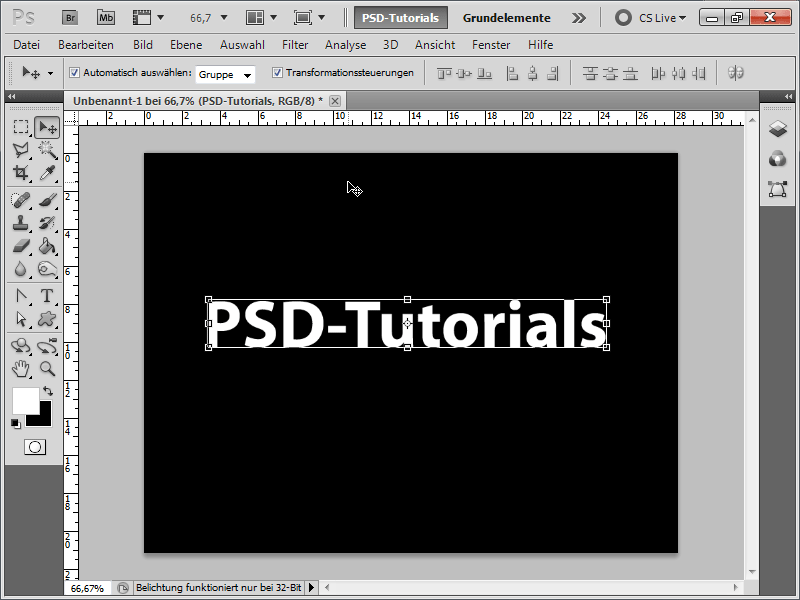Select the Paint Bucket tool
800x600 pixels.
(47, 246)
